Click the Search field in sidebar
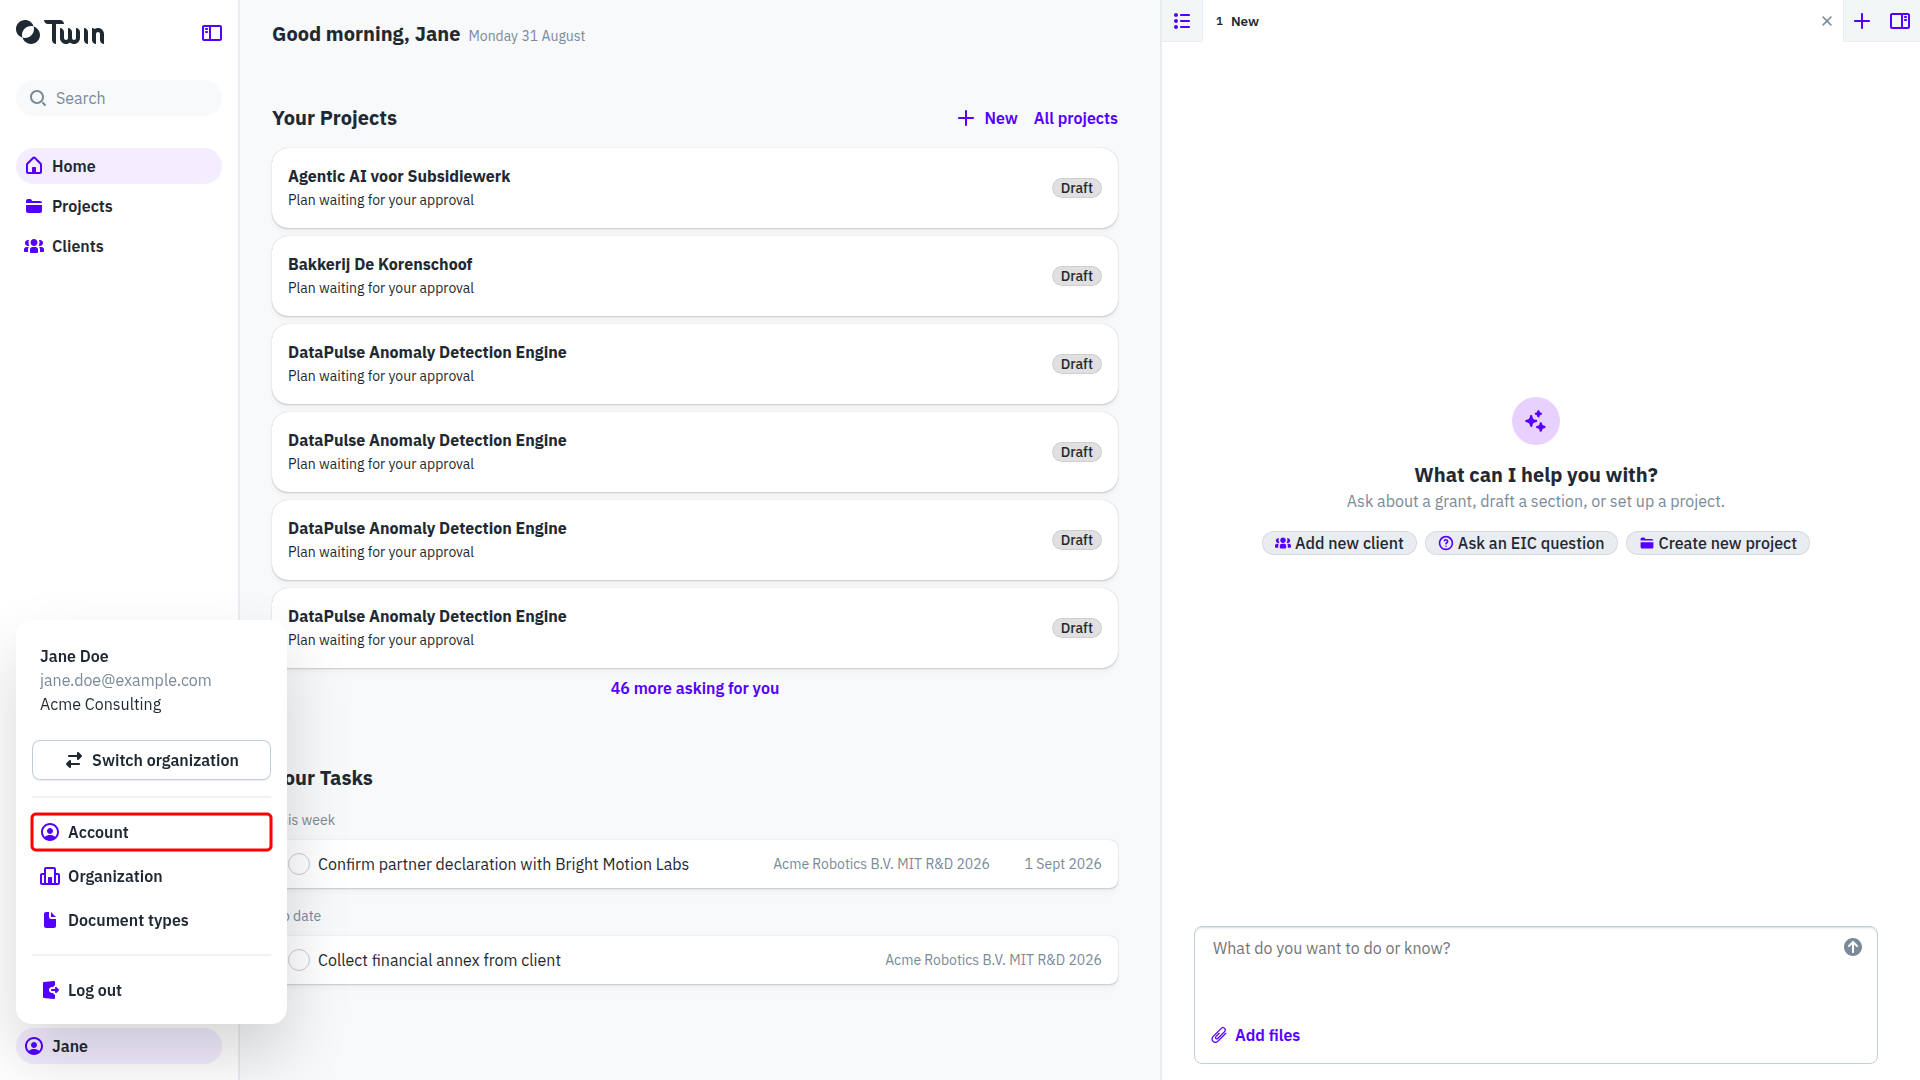Viewport: 1920px width, 1080px height. pos(119,98)
